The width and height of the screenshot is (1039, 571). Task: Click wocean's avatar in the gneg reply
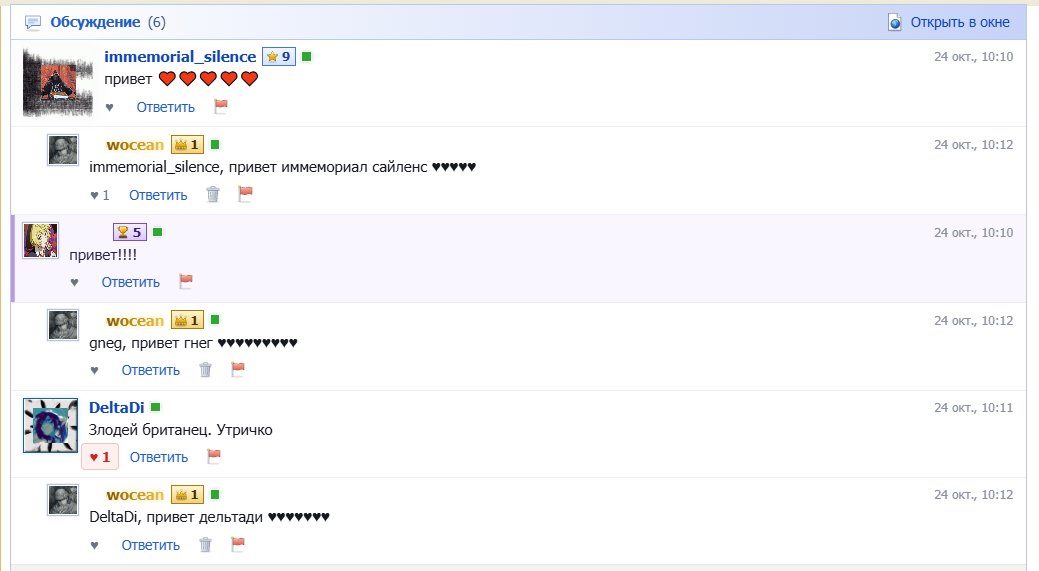coord(63,325)
